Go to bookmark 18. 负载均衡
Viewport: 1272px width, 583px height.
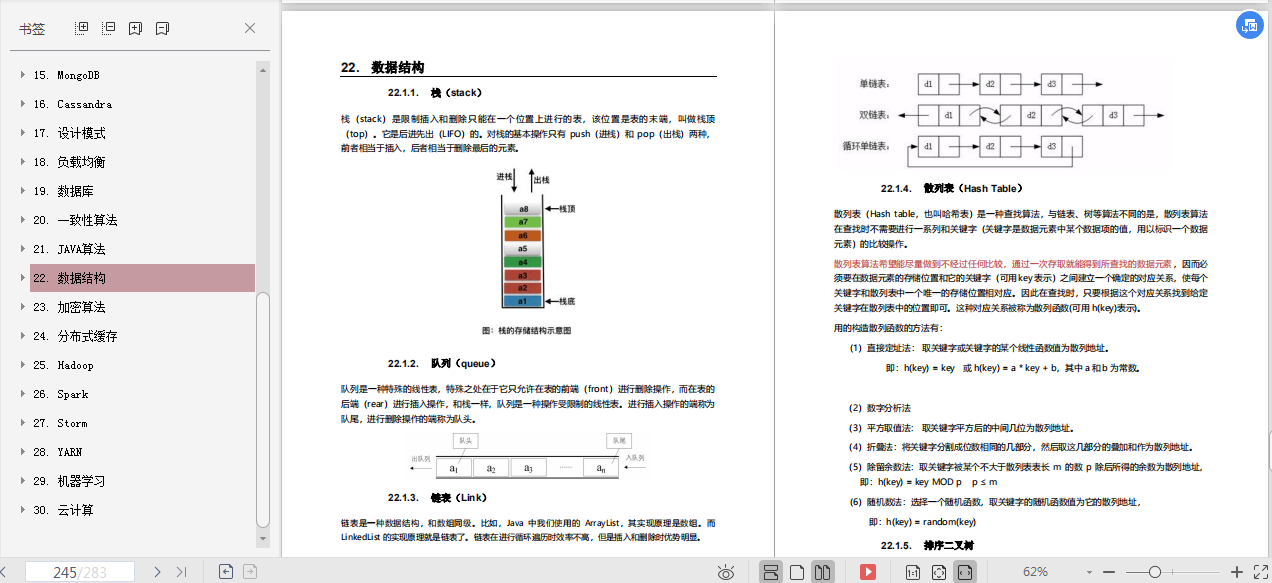tap(69, 162)
